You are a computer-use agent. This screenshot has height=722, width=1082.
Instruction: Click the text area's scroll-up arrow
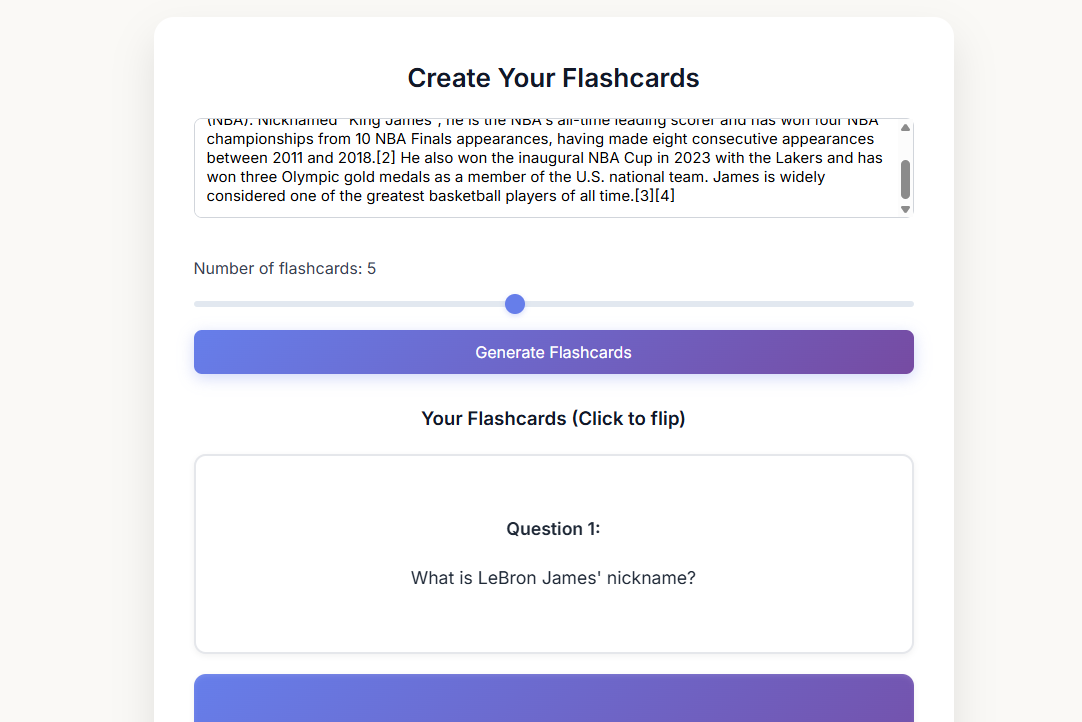coord(905,128)
